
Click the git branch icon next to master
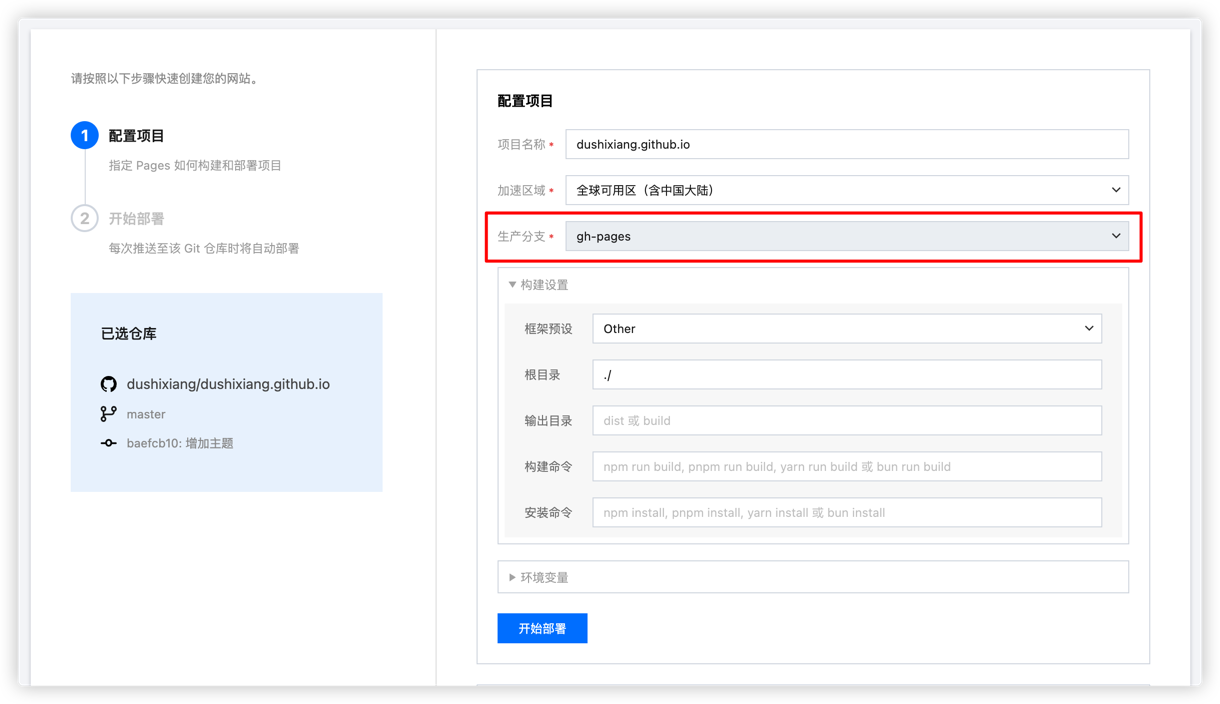(109, 414)
